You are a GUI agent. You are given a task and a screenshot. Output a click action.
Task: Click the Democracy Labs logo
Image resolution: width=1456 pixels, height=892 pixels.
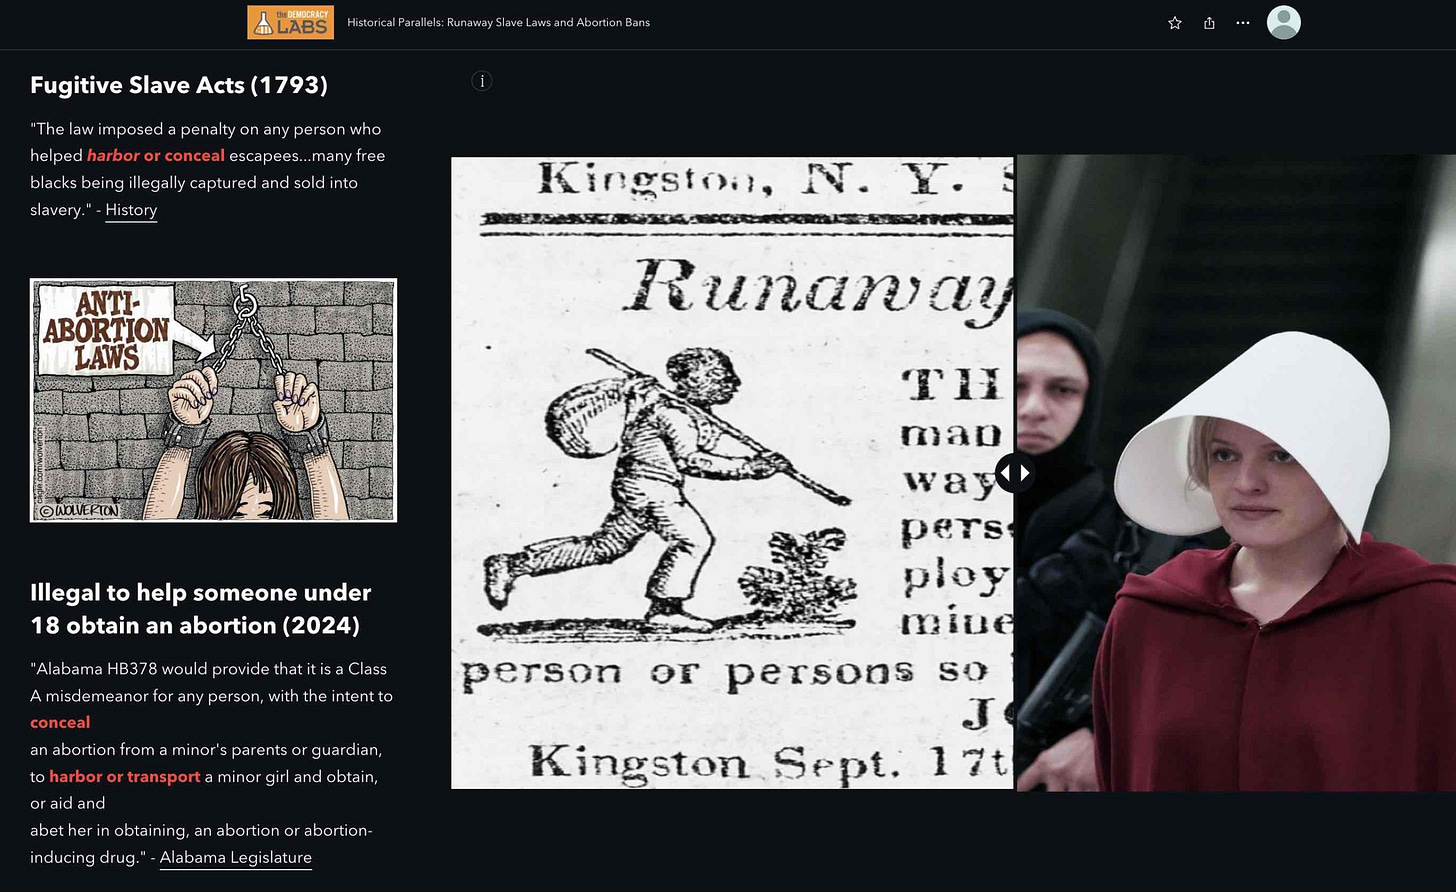click(x=290, y=22)
